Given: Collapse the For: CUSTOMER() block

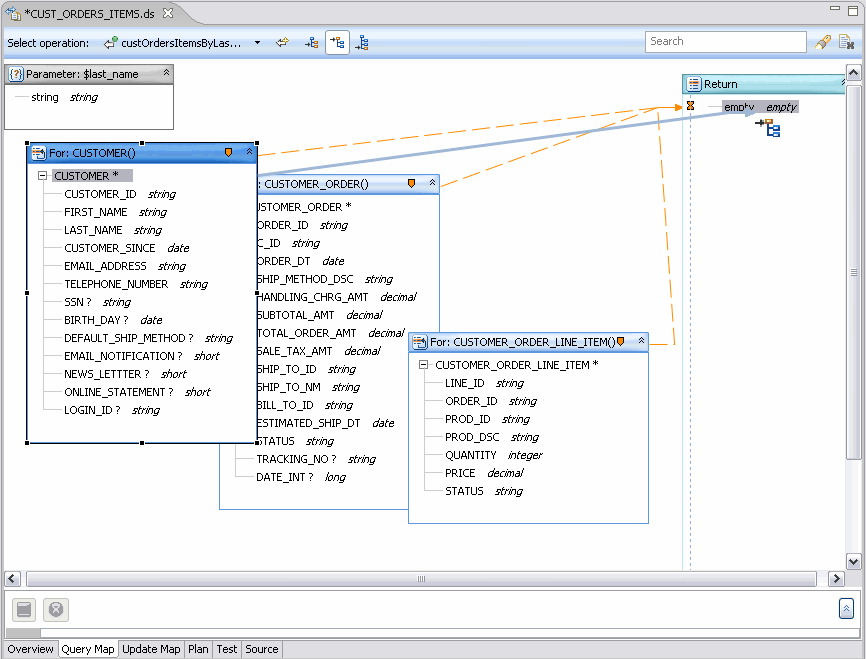Looking at the screenshot, I should [x=249, y=151].
